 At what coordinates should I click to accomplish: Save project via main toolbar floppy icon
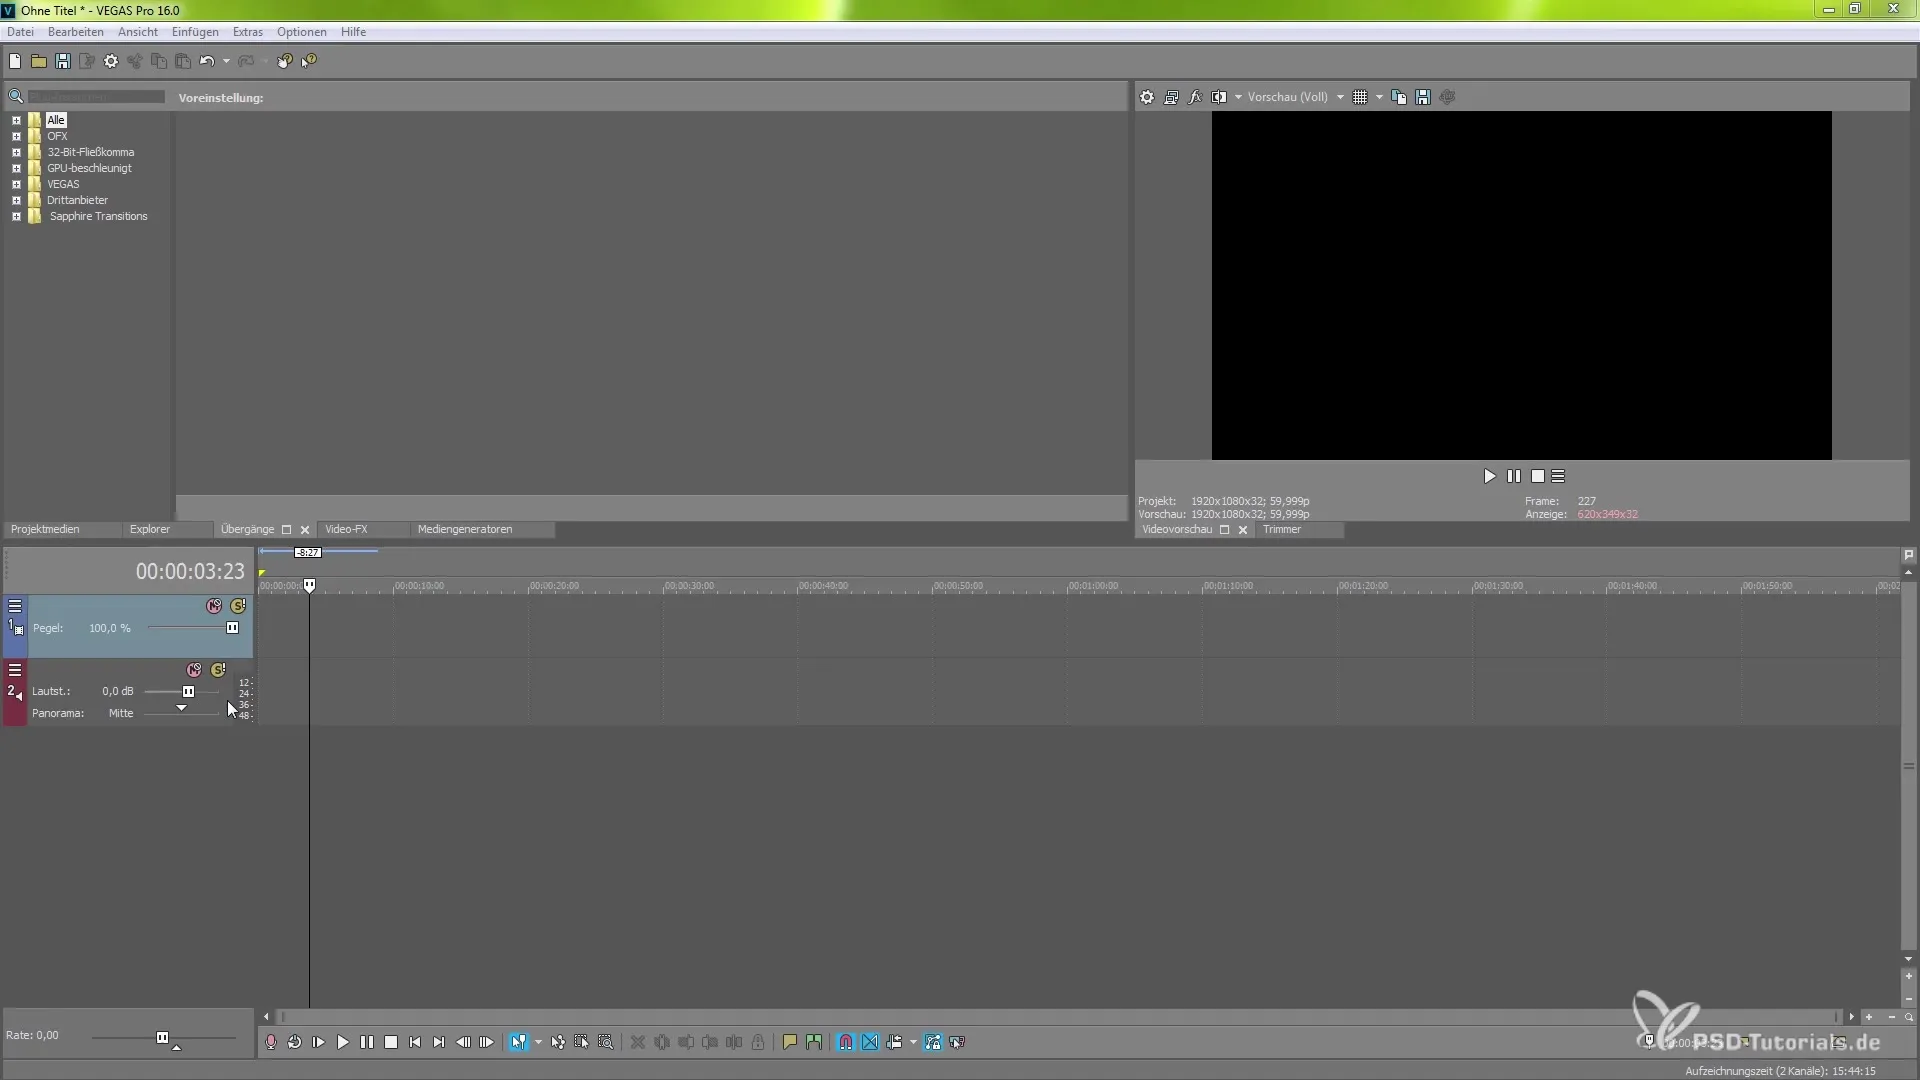63,61
